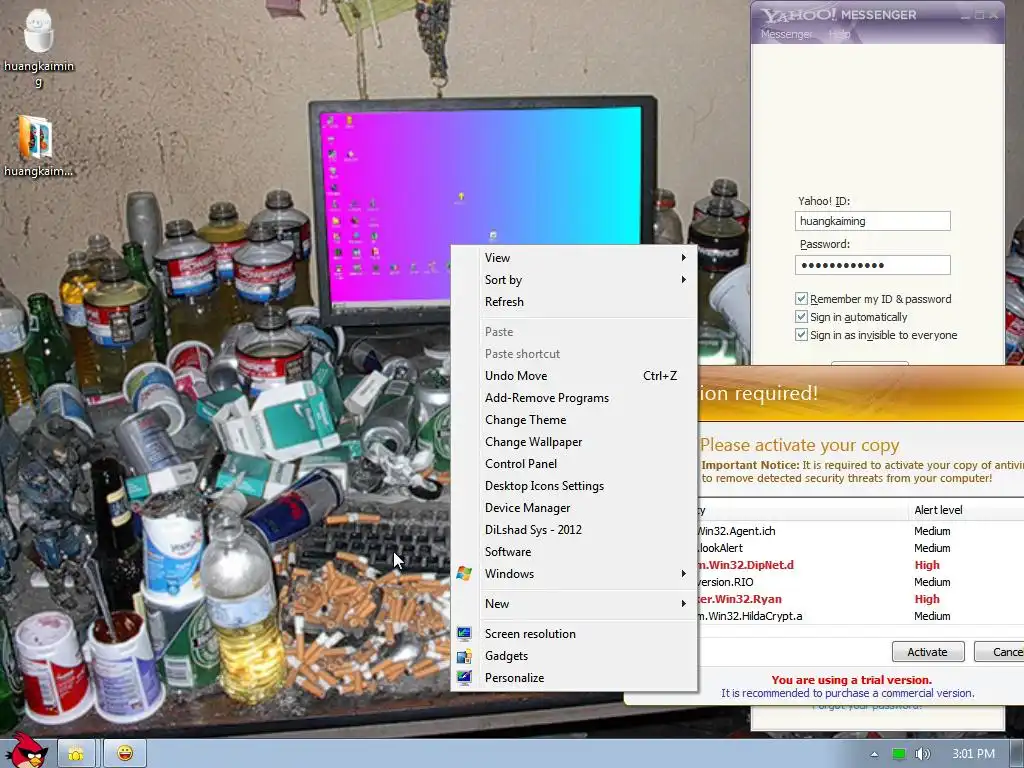Choose Software from the context menu

click(x=573, y=552)
